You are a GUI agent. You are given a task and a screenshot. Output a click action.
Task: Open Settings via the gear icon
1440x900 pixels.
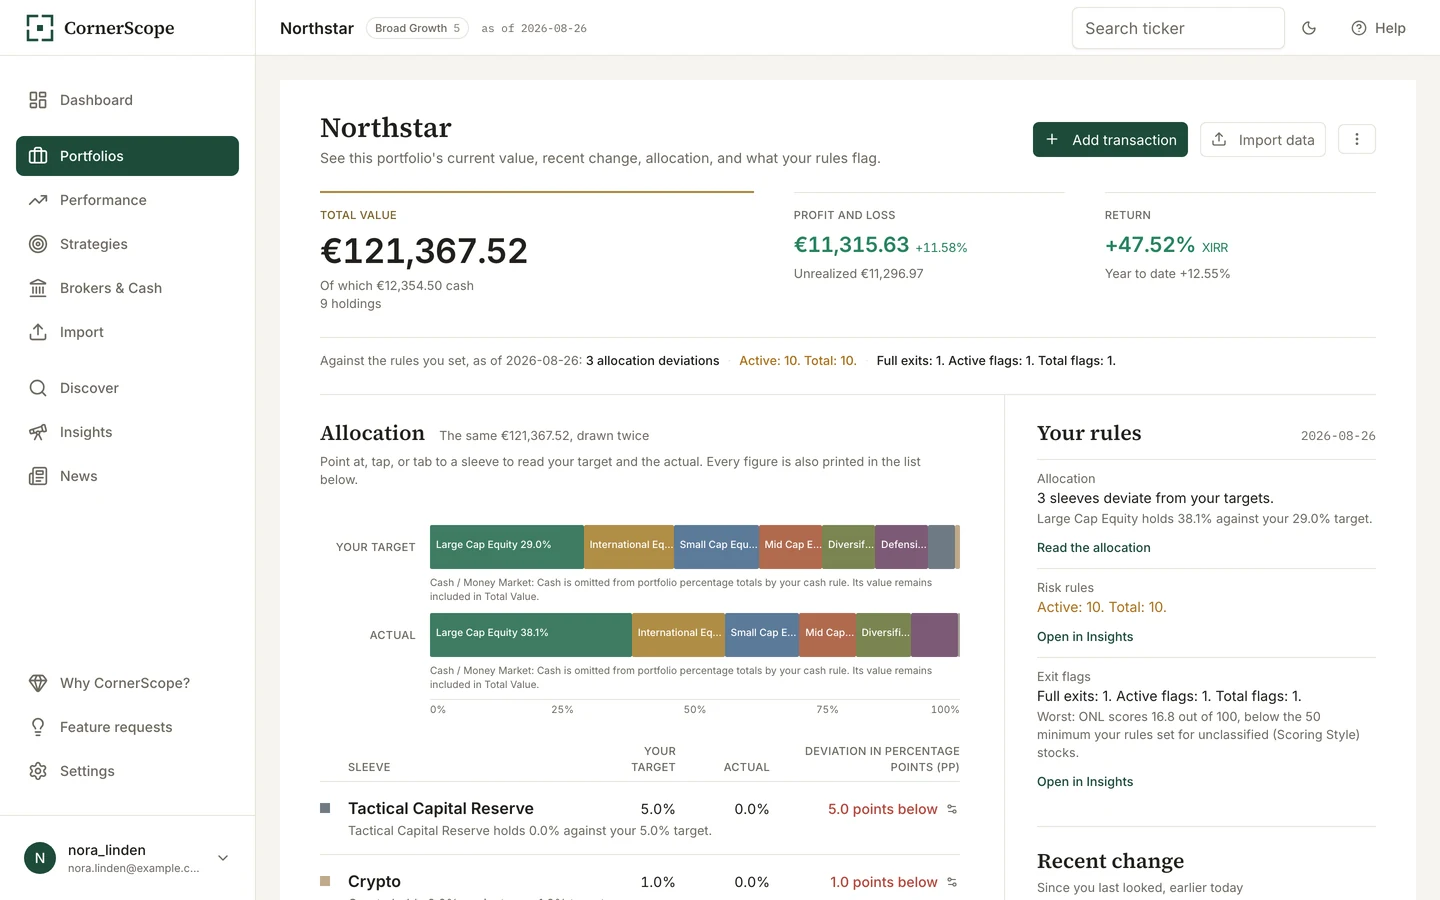pyautogui.click(x=38, y=771)
